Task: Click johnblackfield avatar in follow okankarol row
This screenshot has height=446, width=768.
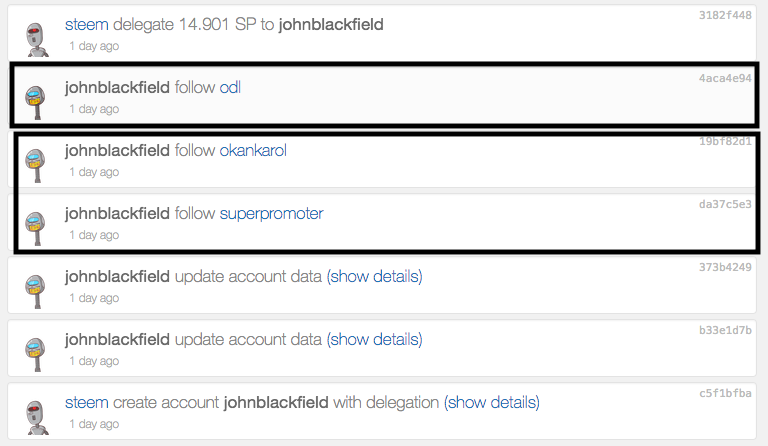Action: (37, 164)
